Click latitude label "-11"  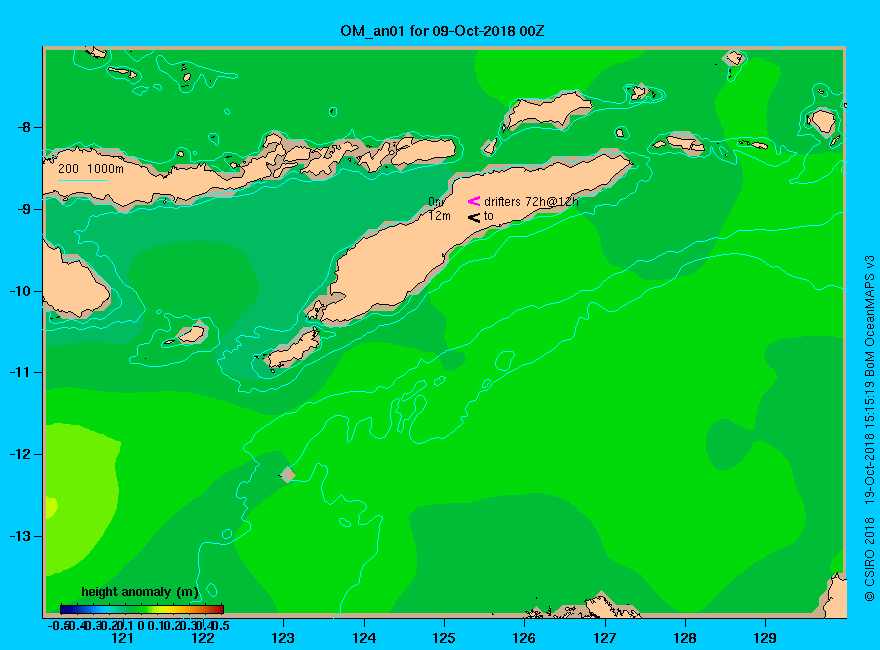[20, 372]
